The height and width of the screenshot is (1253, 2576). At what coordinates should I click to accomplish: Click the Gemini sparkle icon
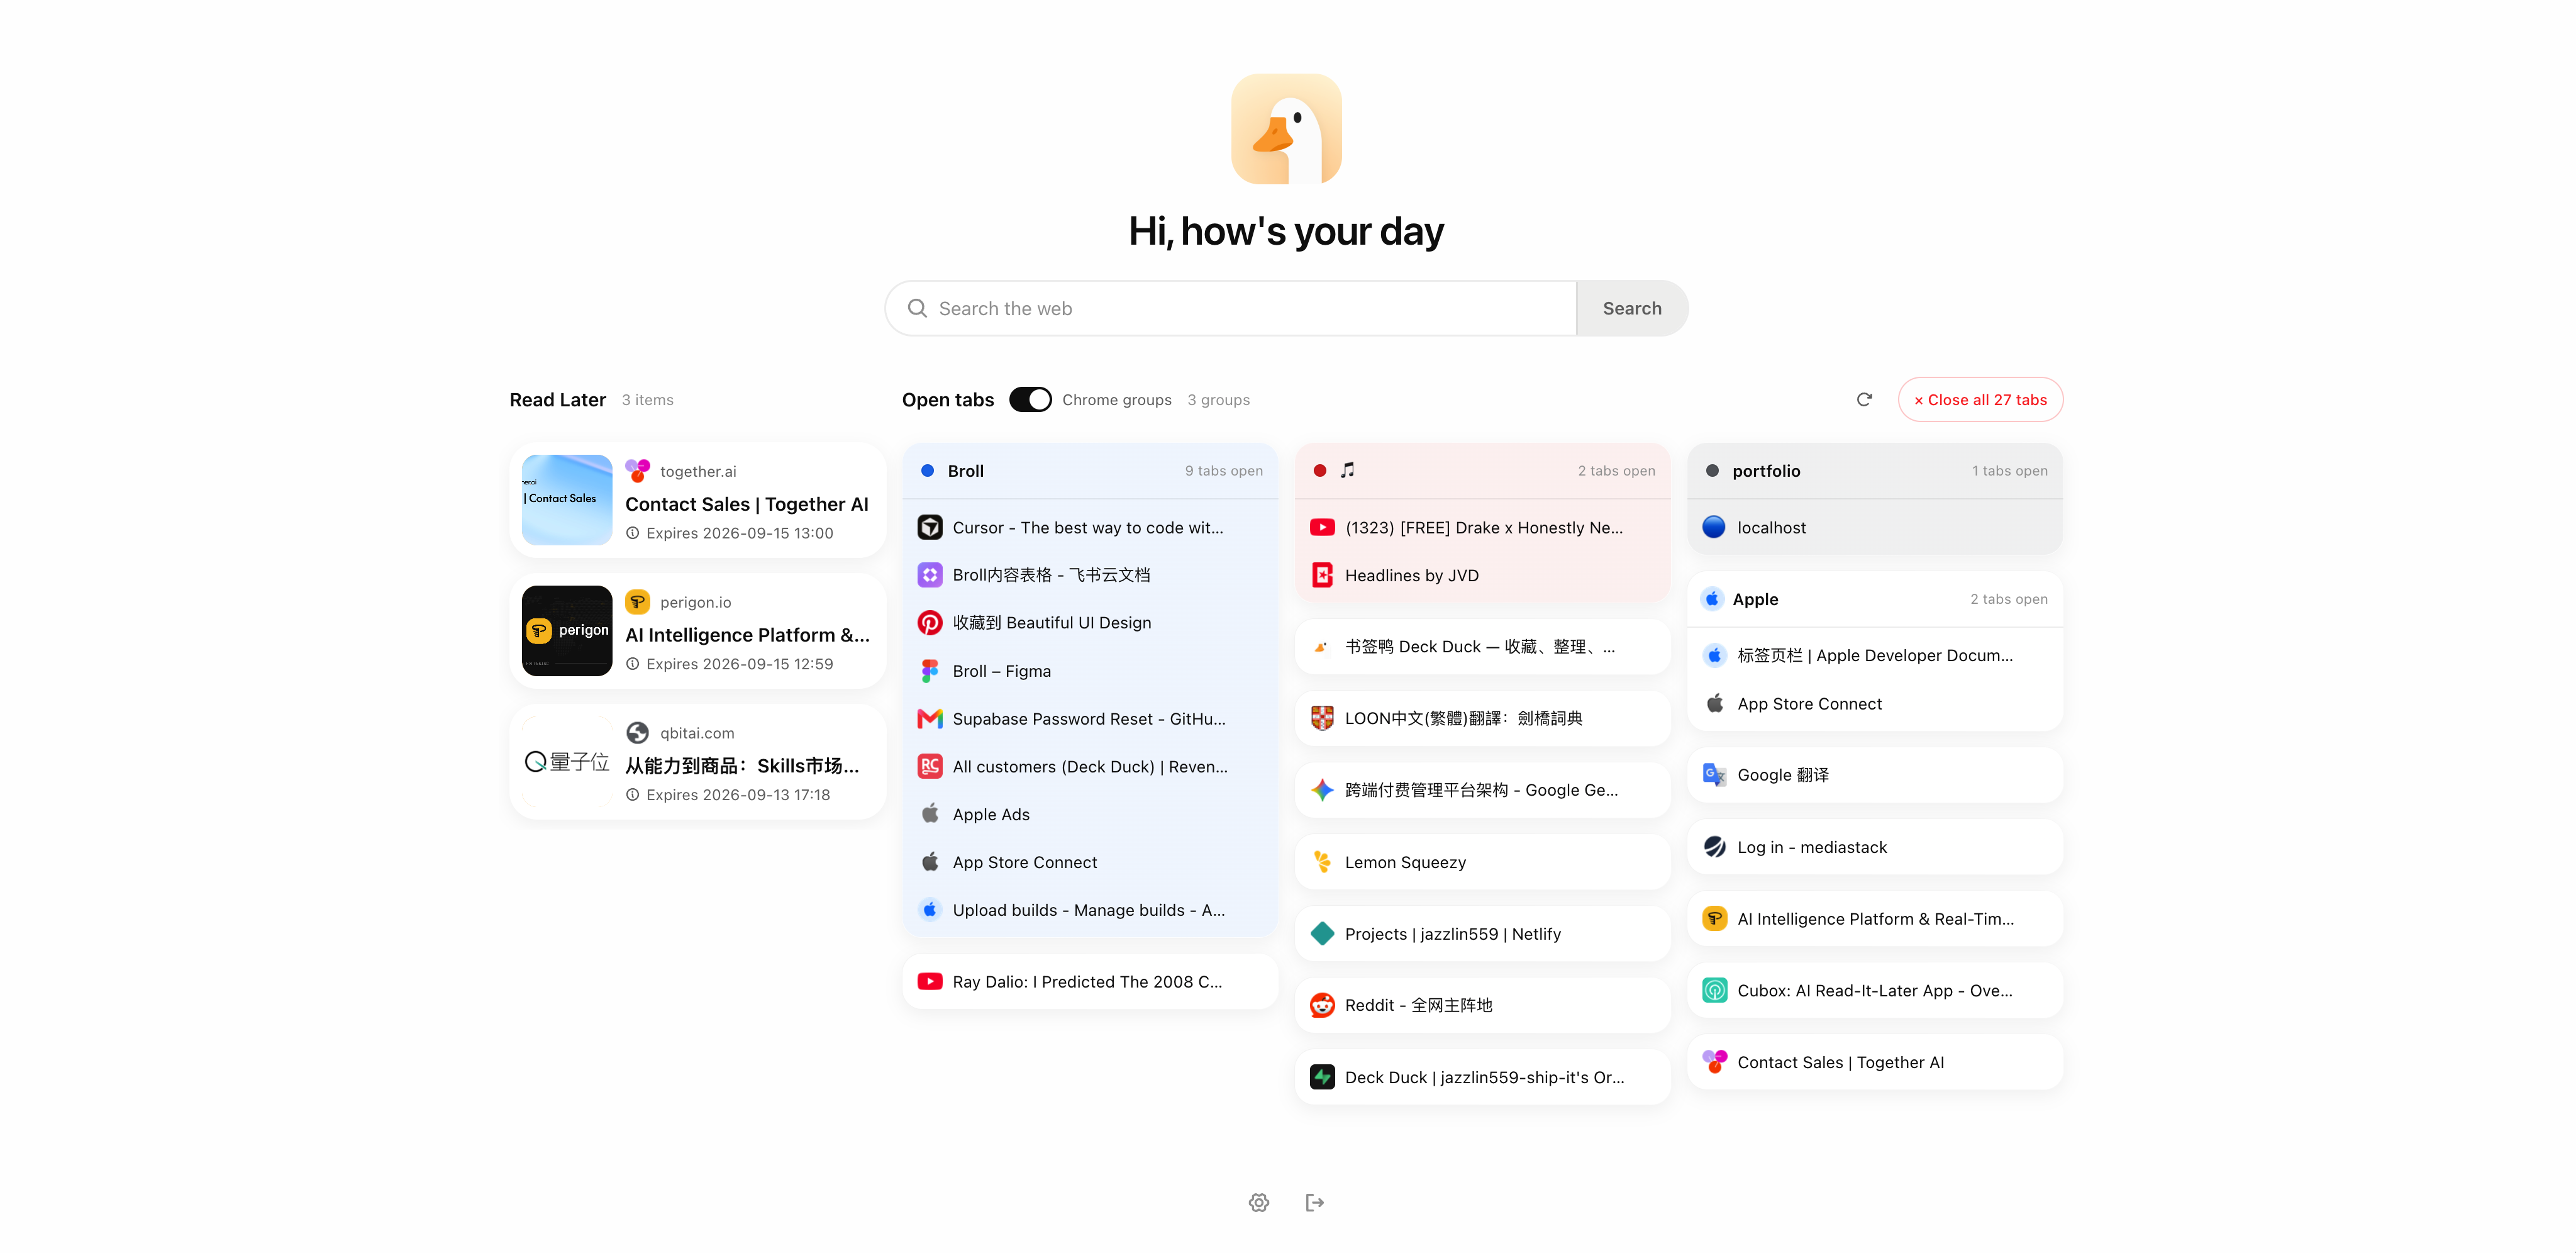pyautogui.click(x=1322, y=790)
